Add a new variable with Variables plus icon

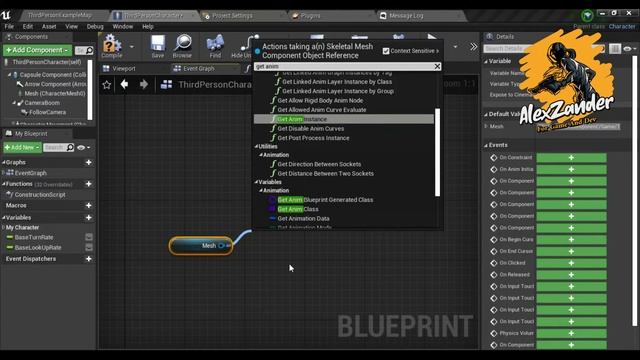point(89,218)
